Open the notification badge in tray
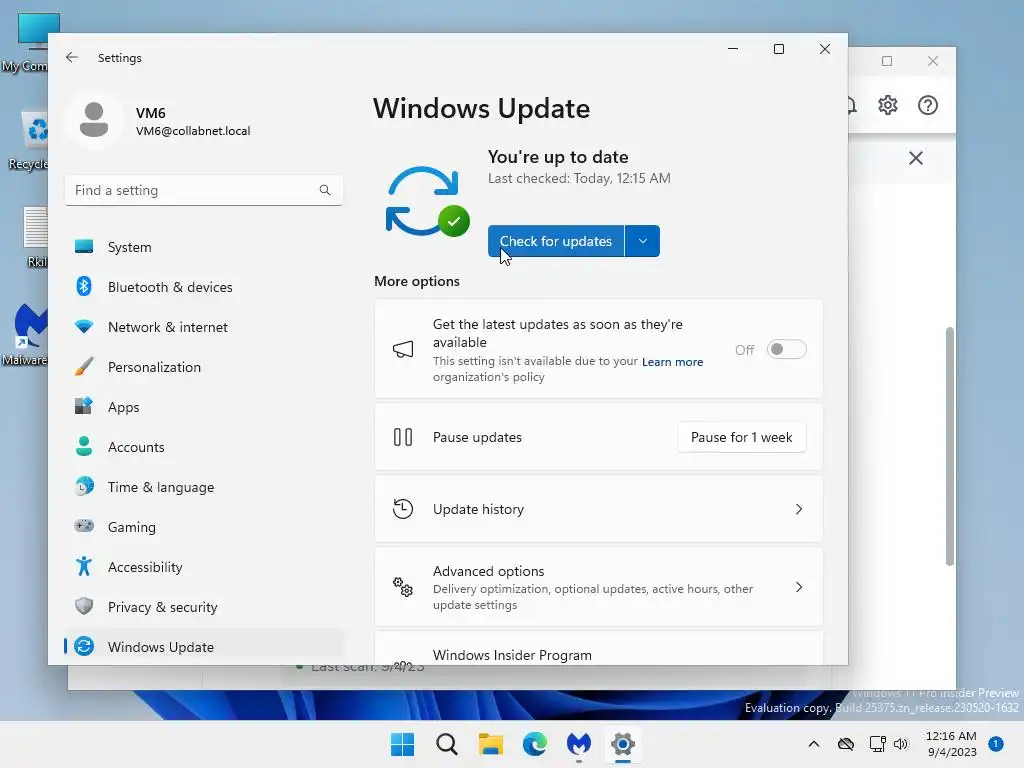1024x768 pixels. 995,744
